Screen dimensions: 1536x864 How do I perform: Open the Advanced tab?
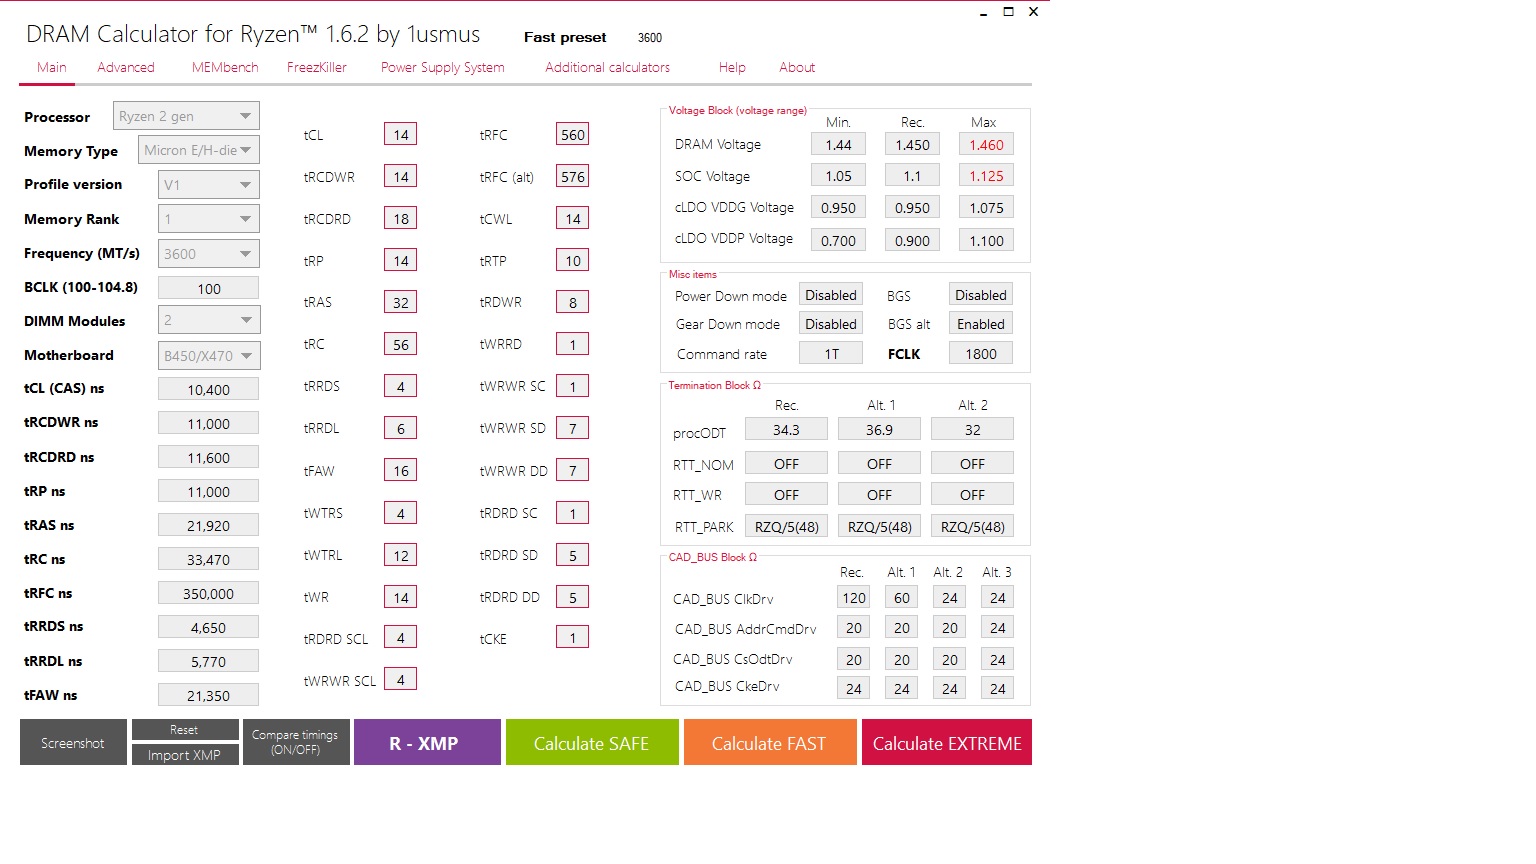coord(126,67)
